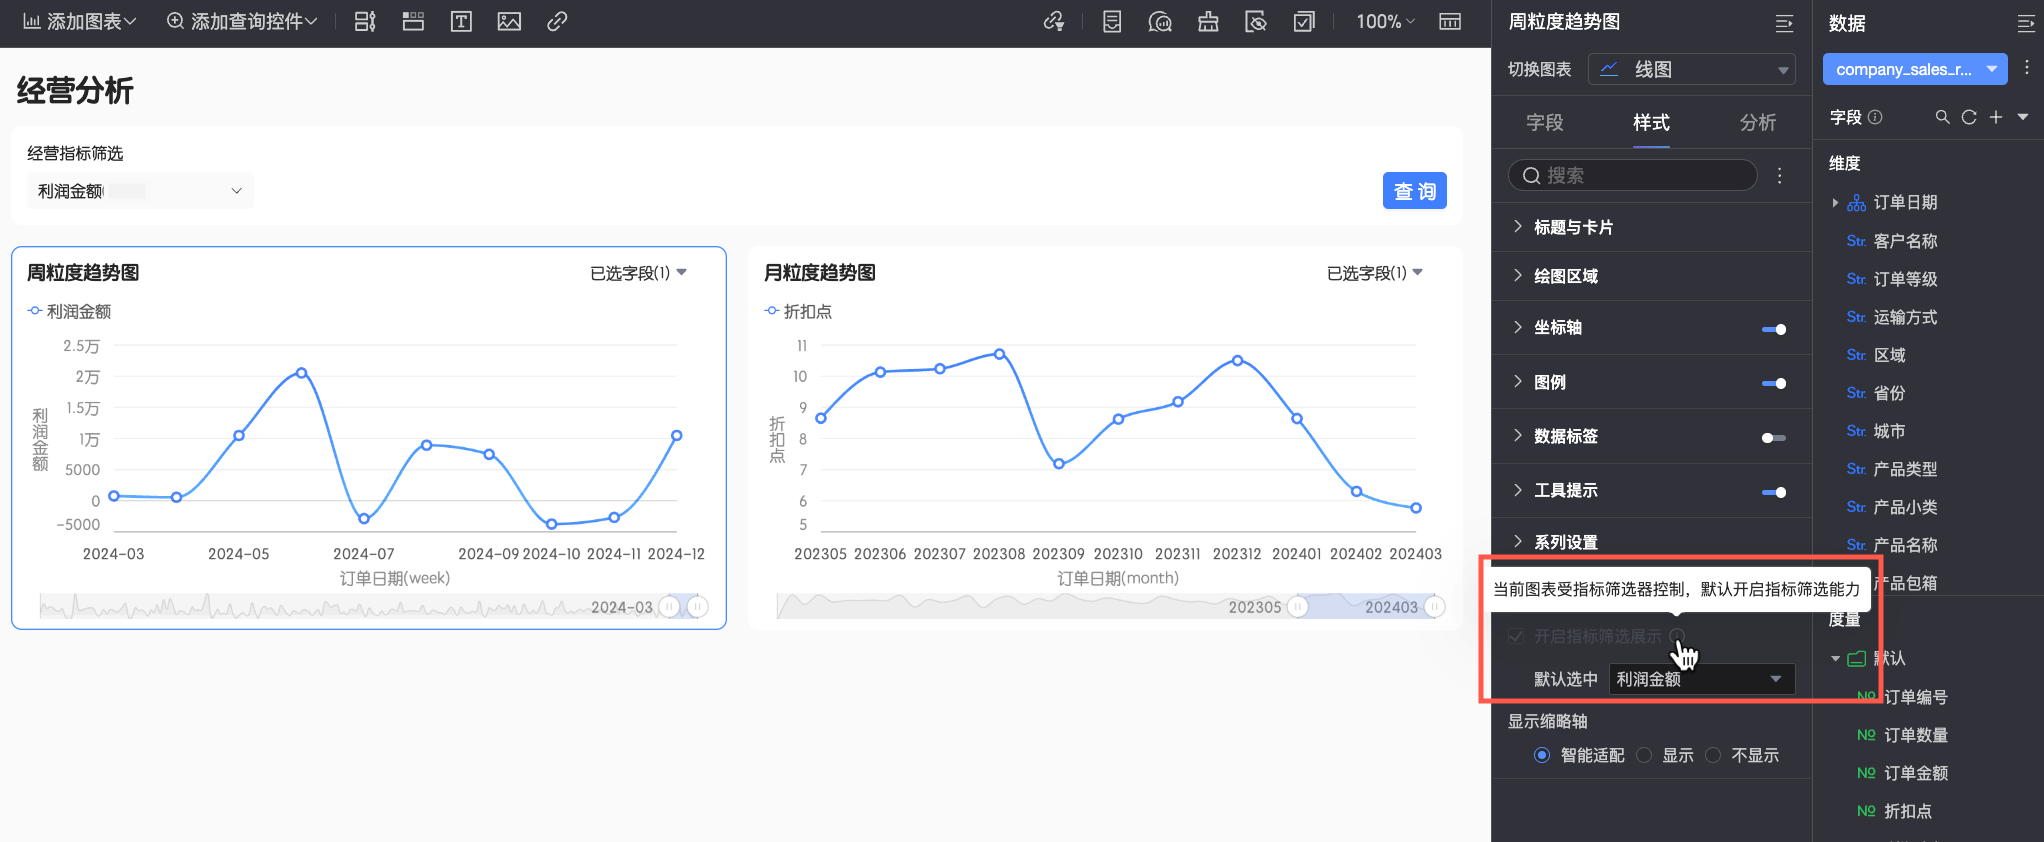Switch to the 分析 tab
The height and width of the screenshot is (842, 2044).
tap(1757, 123)
